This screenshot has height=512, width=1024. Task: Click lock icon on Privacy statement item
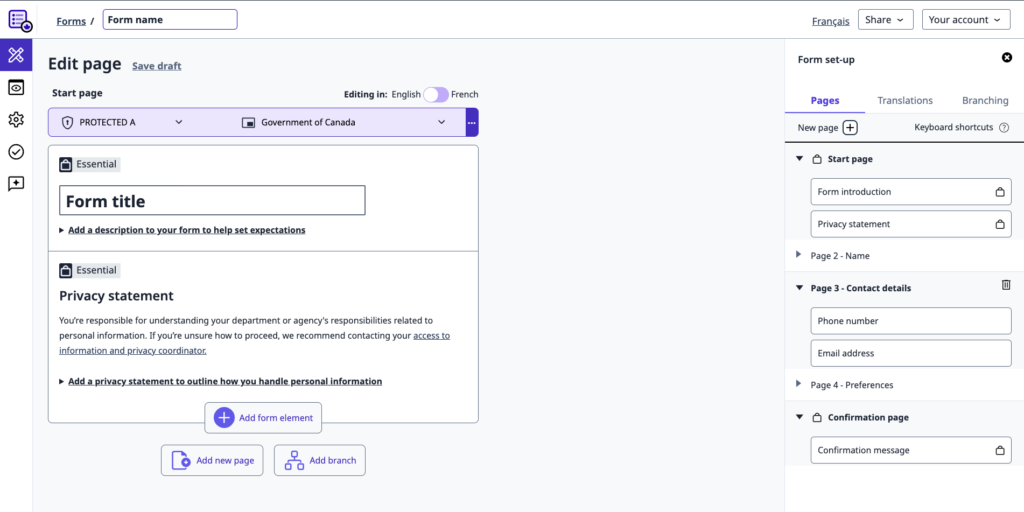click(999, 224)
